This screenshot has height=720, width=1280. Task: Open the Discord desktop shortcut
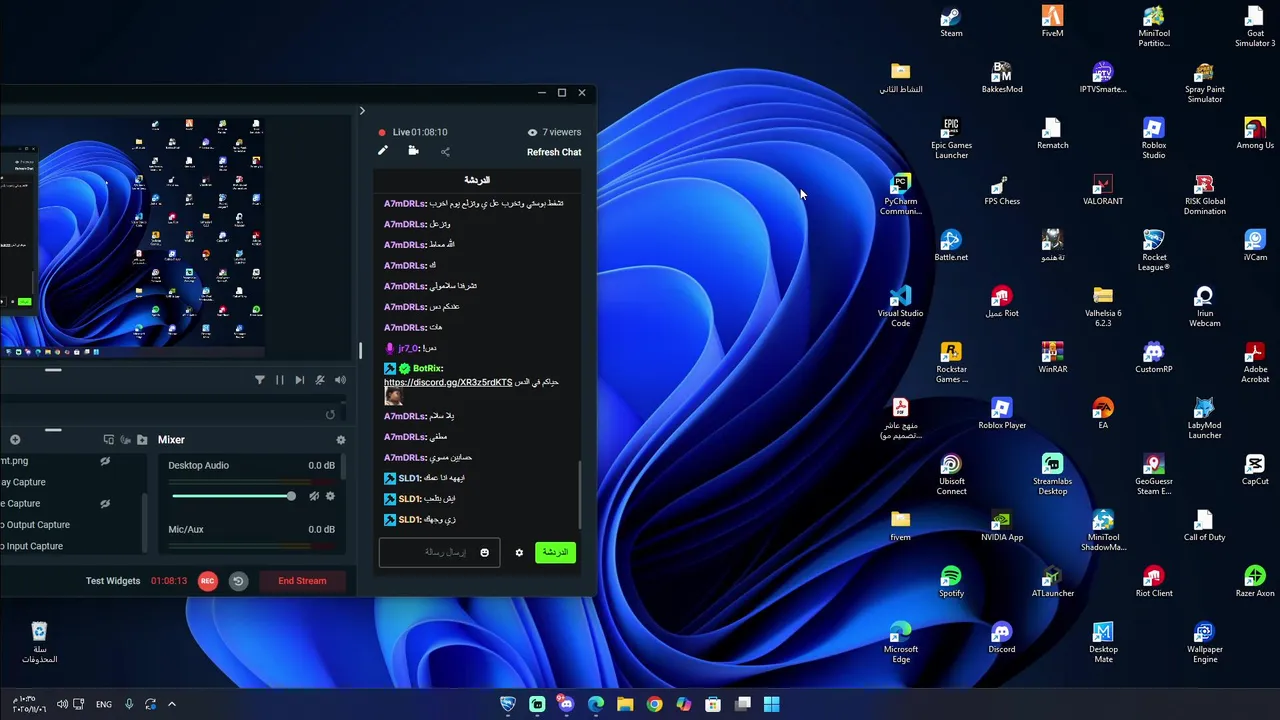click(1001, 638)
